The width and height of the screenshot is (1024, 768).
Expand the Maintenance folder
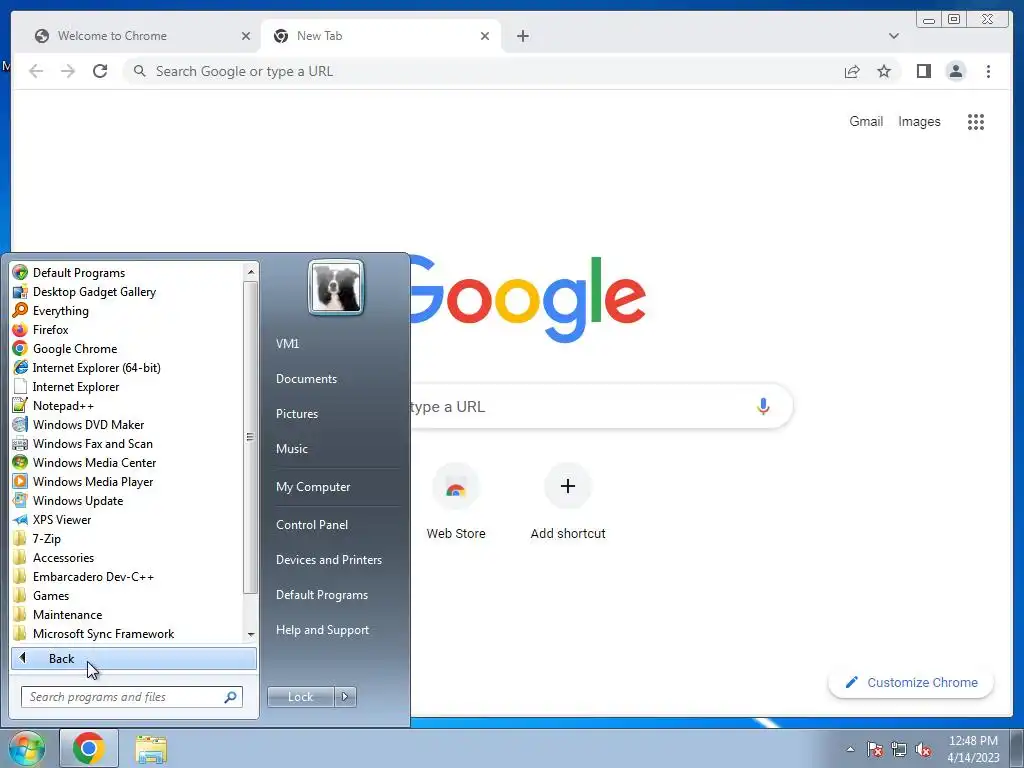click(x=67, y=614)
